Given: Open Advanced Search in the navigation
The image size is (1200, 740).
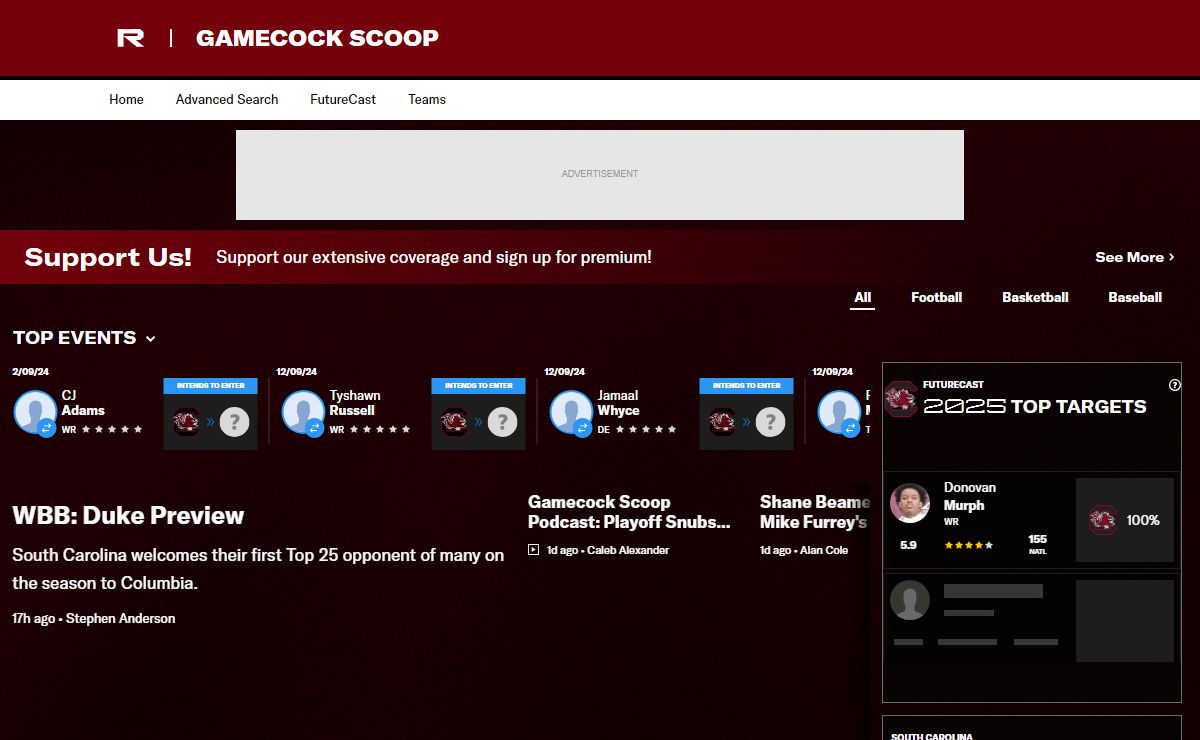Looking at the screenshot, I should pos(227,99).
